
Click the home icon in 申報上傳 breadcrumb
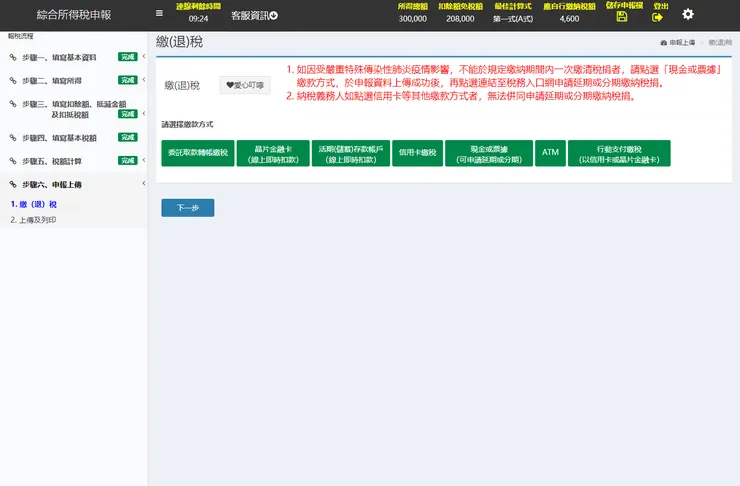tap(664, 42)
